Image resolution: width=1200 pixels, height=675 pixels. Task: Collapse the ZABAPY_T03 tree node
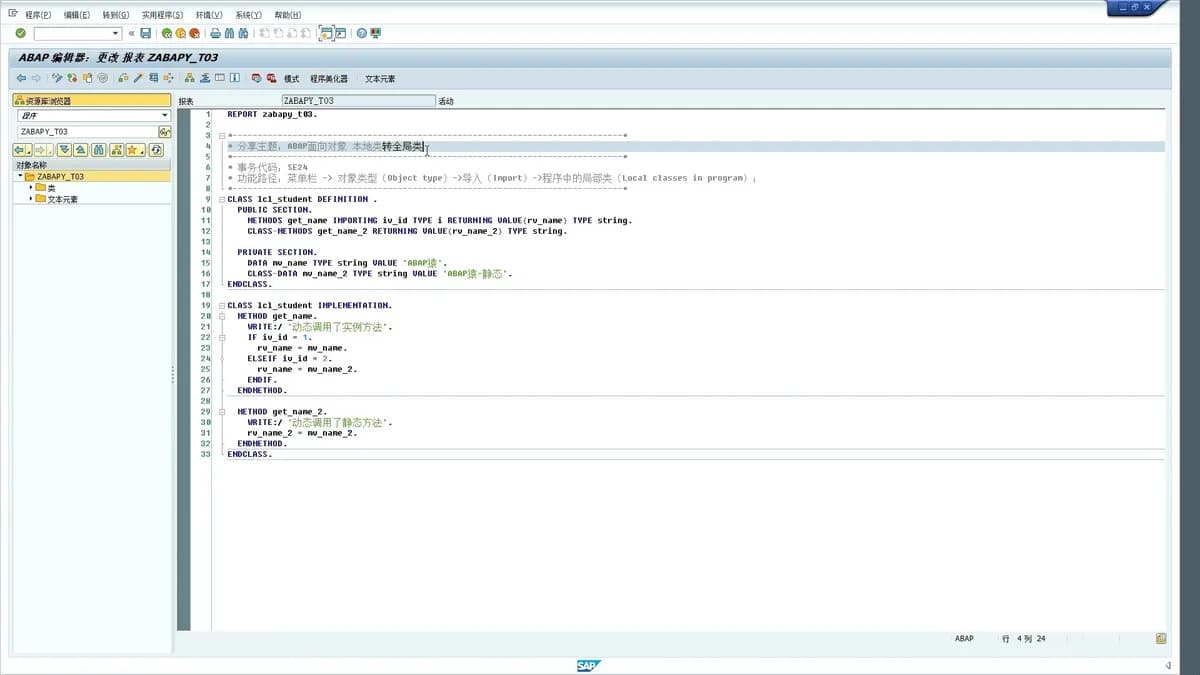pyautogui.click(x=20, y=176)
